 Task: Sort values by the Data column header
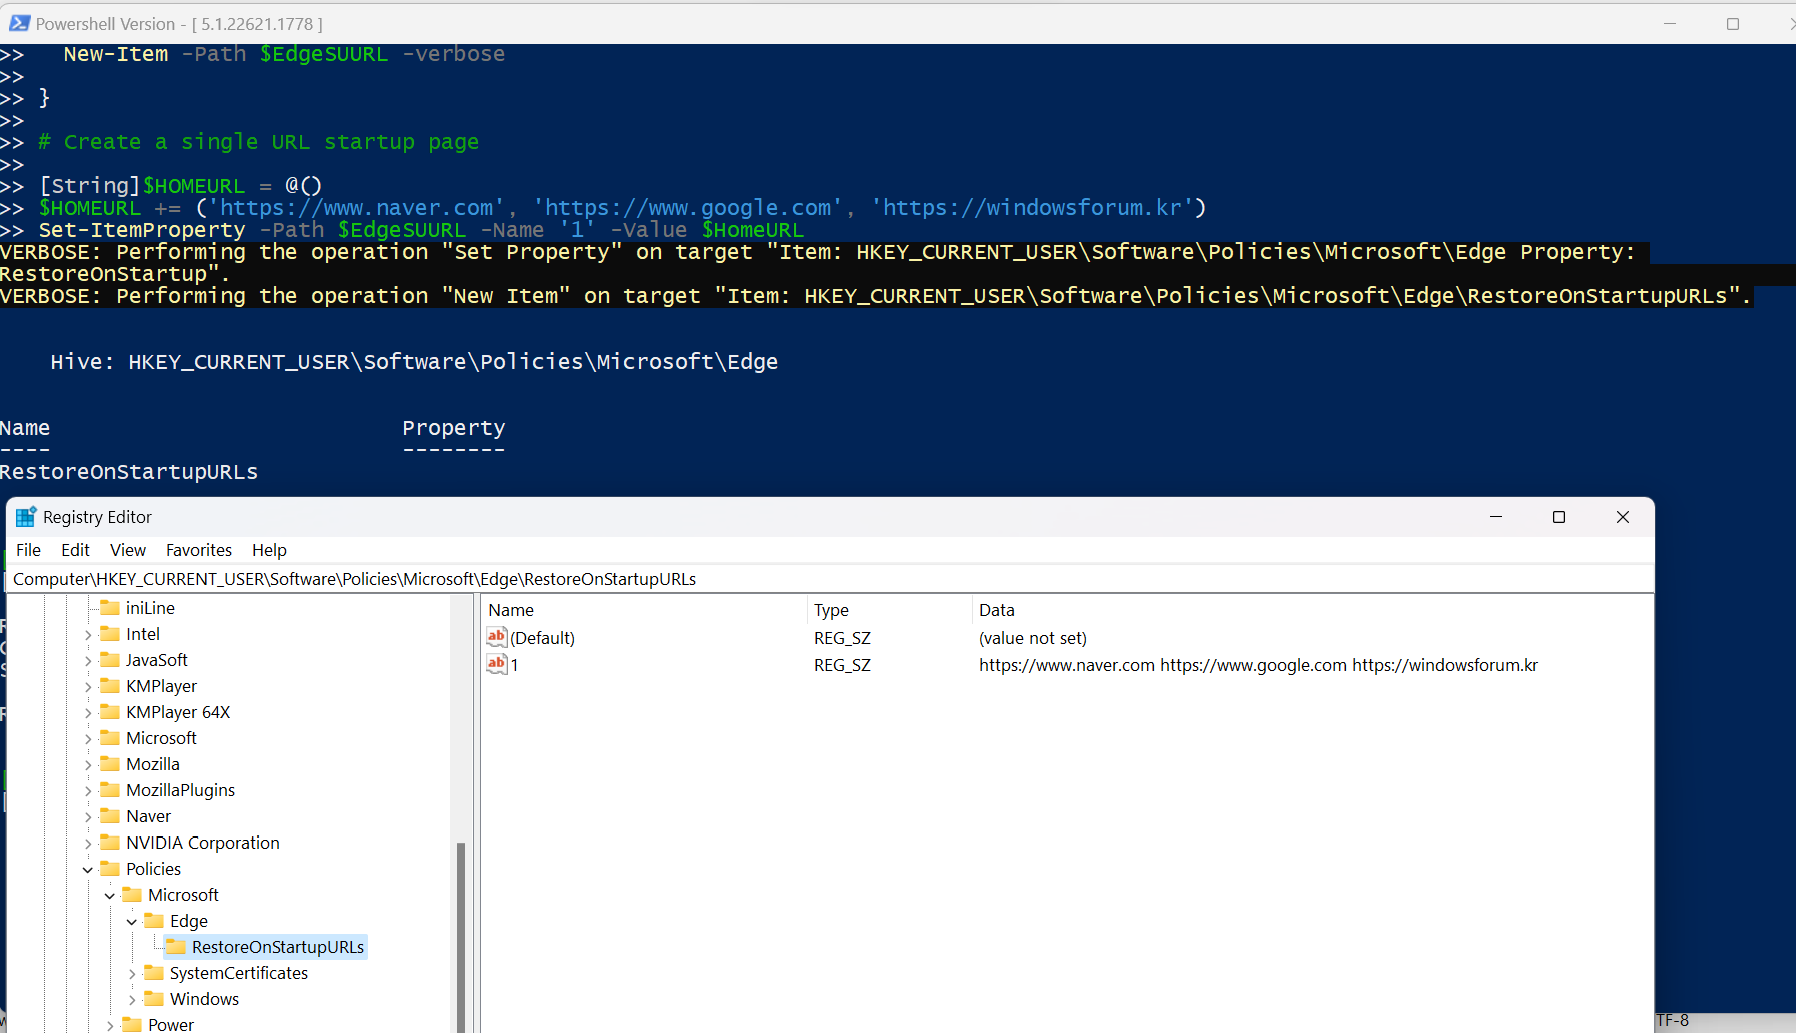click(x=1312, y=610)
